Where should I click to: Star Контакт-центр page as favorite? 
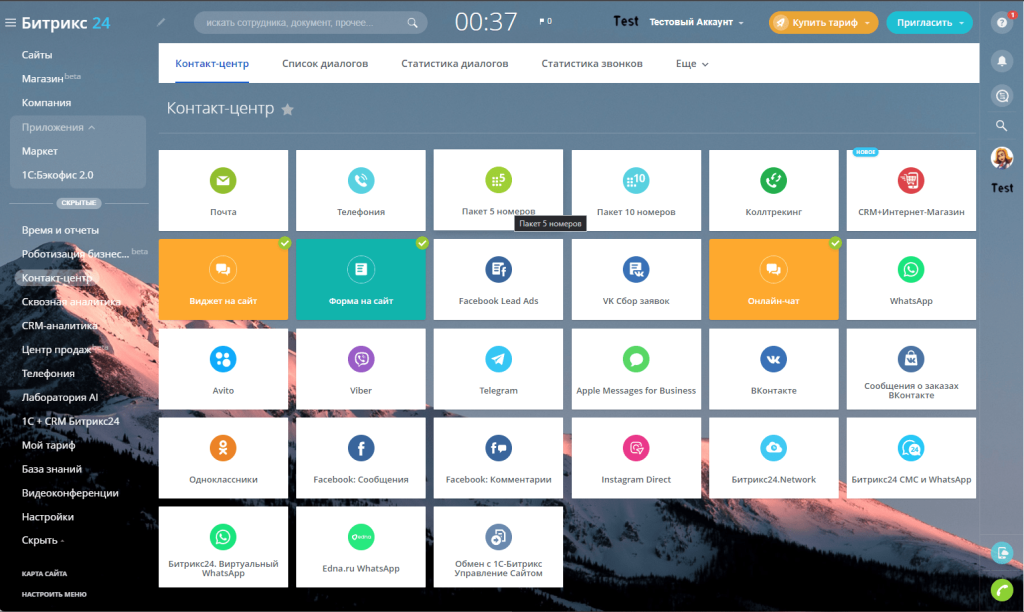click(288, 110)
